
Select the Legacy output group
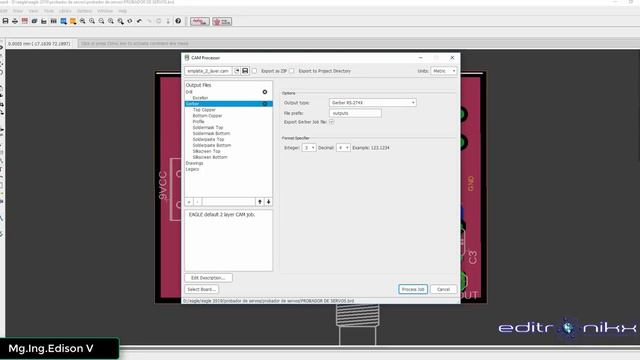pyautogui.click(x=192, y=169)
